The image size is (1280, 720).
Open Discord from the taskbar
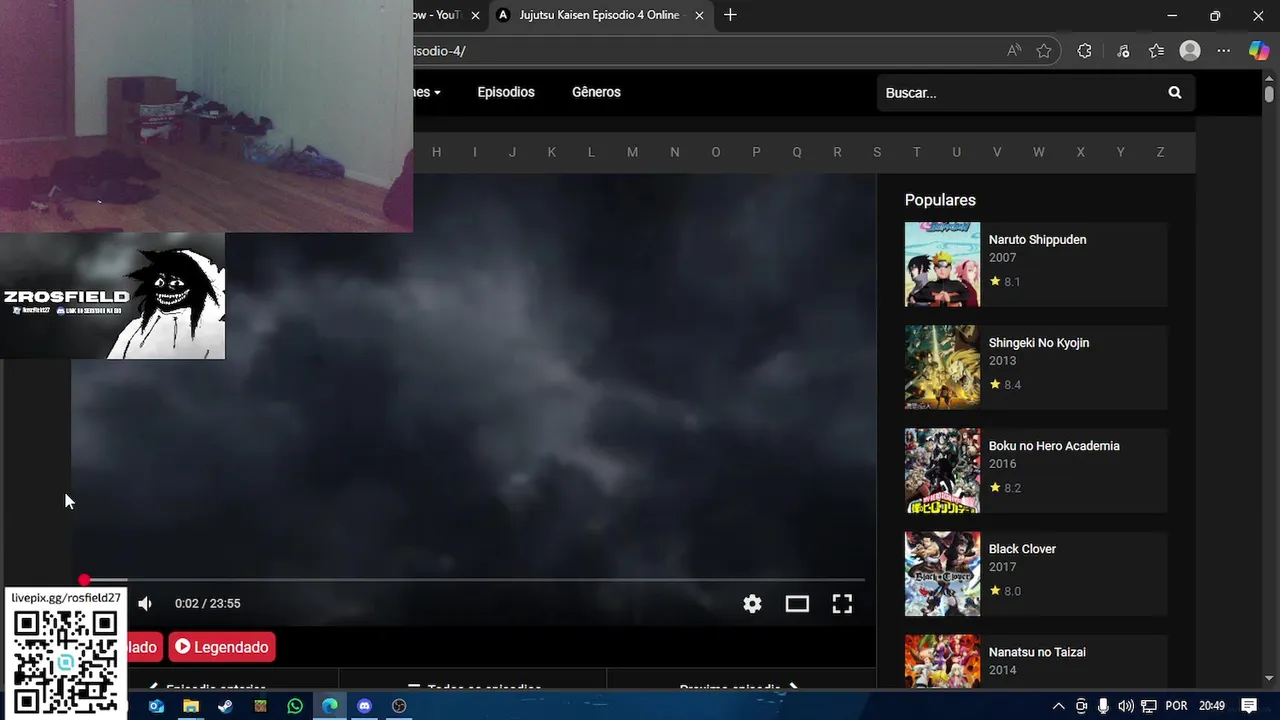[364, 706]
